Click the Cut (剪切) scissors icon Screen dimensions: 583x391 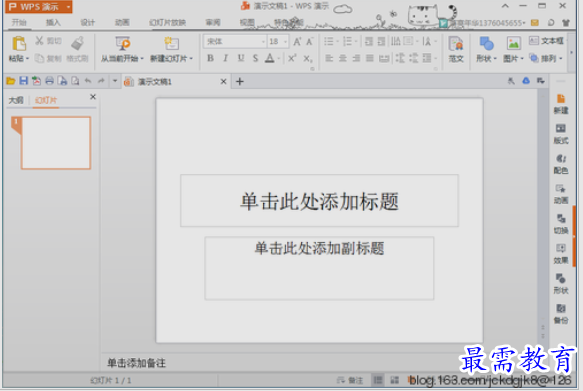pyautogui.click(x=39, y=41)
